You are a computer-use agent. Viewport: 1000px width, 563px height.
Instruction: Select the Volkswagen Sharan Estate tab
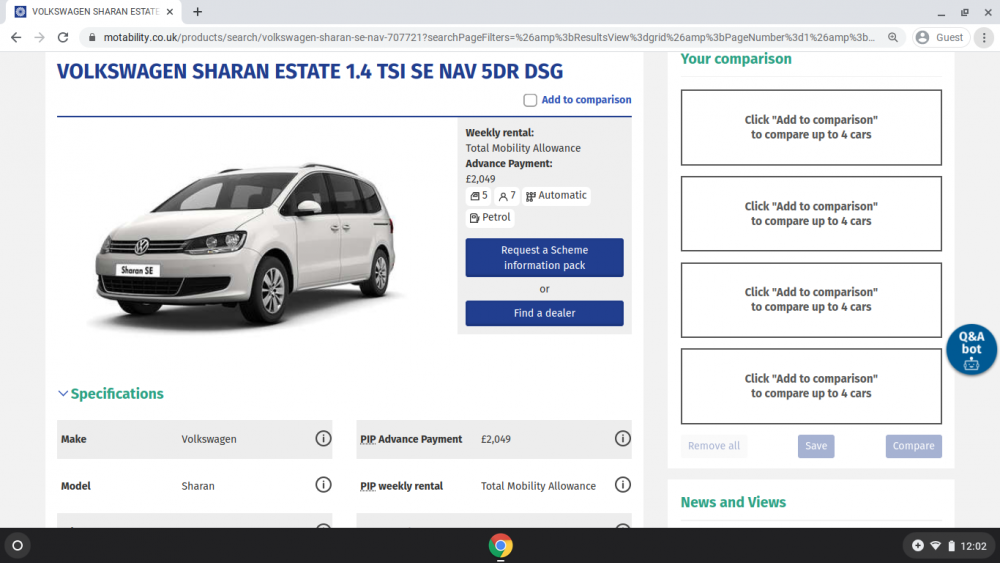pos(94,11)
